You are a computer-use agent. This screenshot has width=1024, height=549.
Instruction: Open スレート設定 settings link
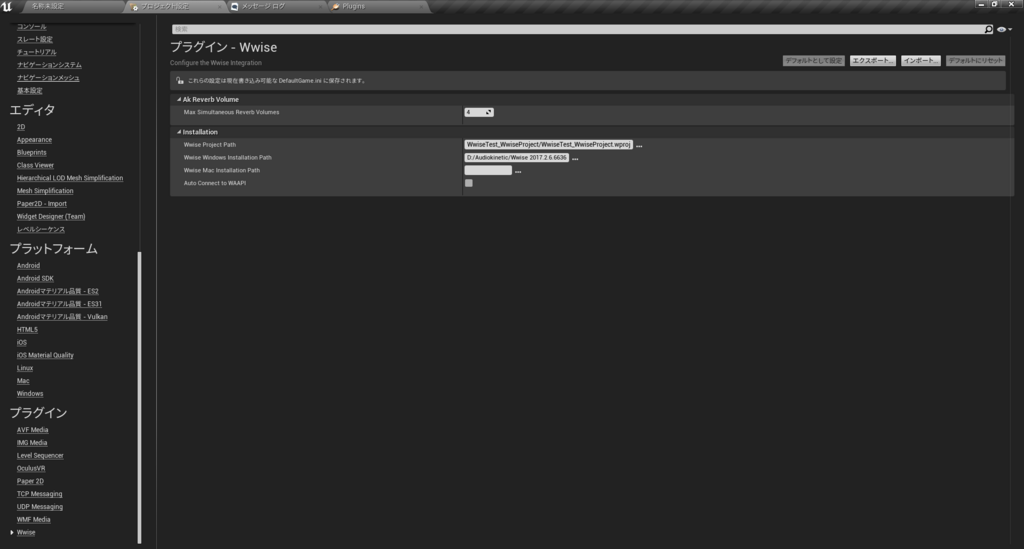(x=35, y=40)
